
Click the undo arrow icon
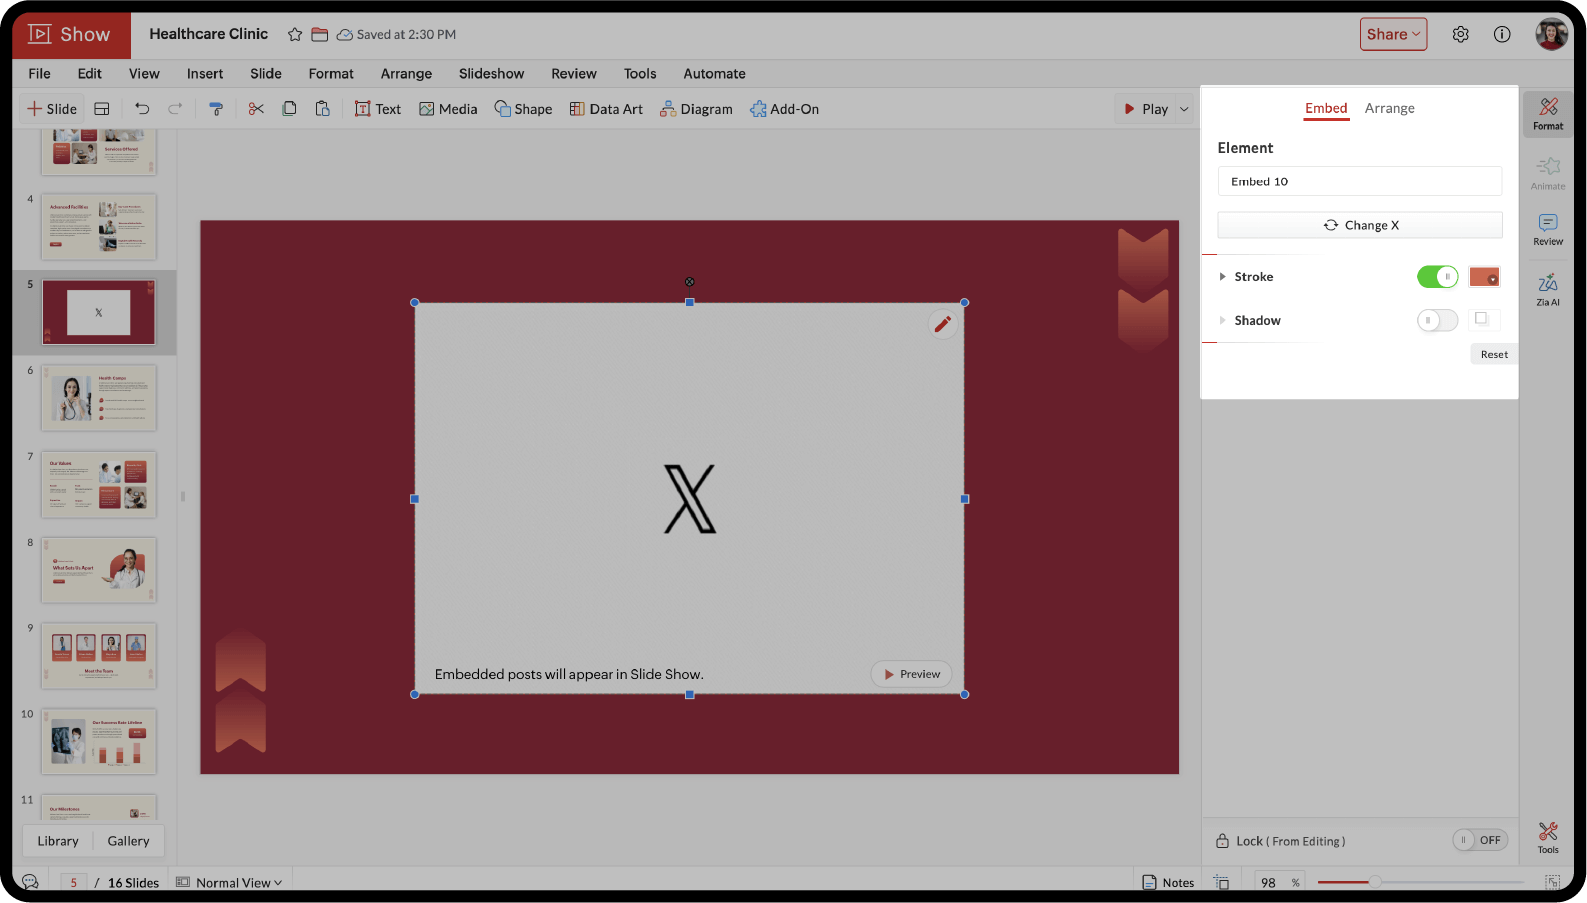(x=142, y=109)
